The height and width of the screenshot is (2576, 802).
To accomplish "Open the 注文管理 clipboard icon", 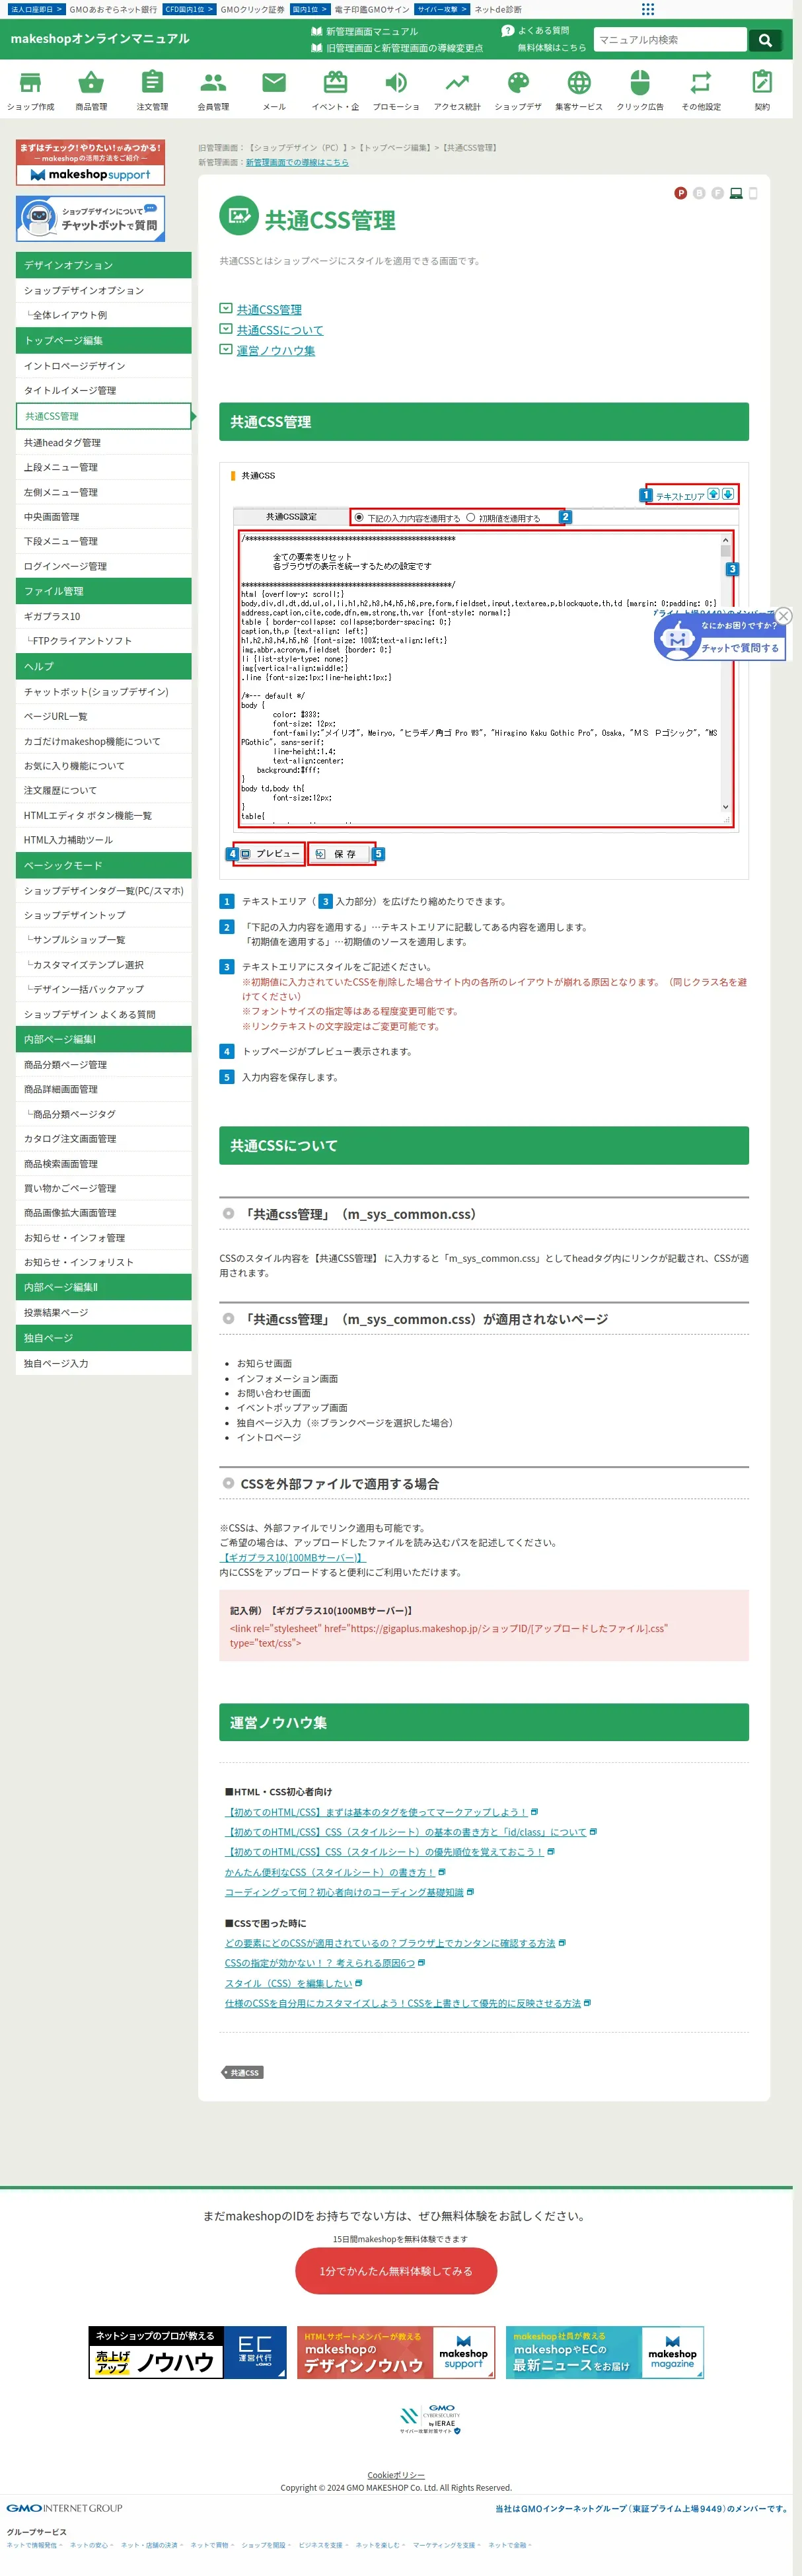I will pyautogui.click(x=152, y=82).
